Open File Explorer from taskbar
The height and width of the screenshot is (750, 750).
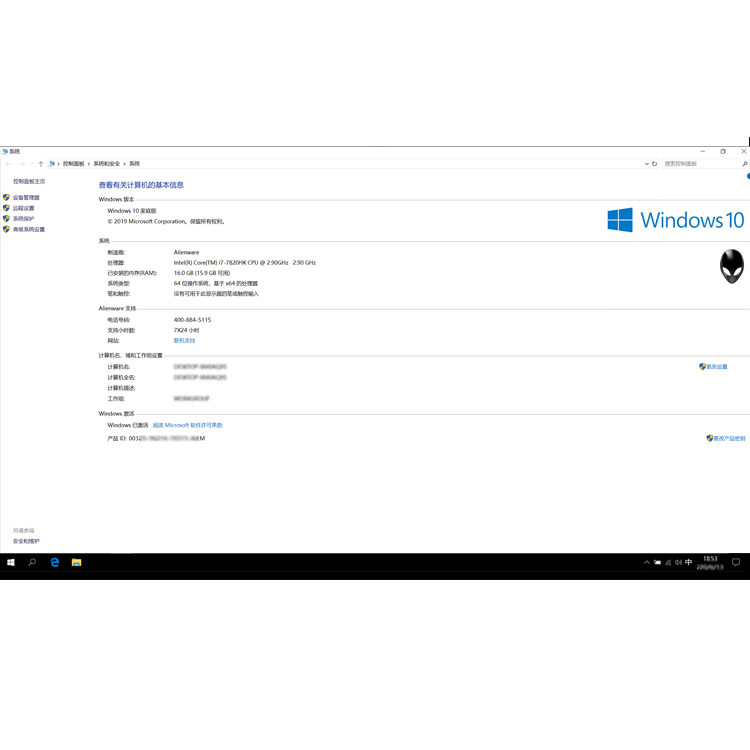(x=77, y=562)
